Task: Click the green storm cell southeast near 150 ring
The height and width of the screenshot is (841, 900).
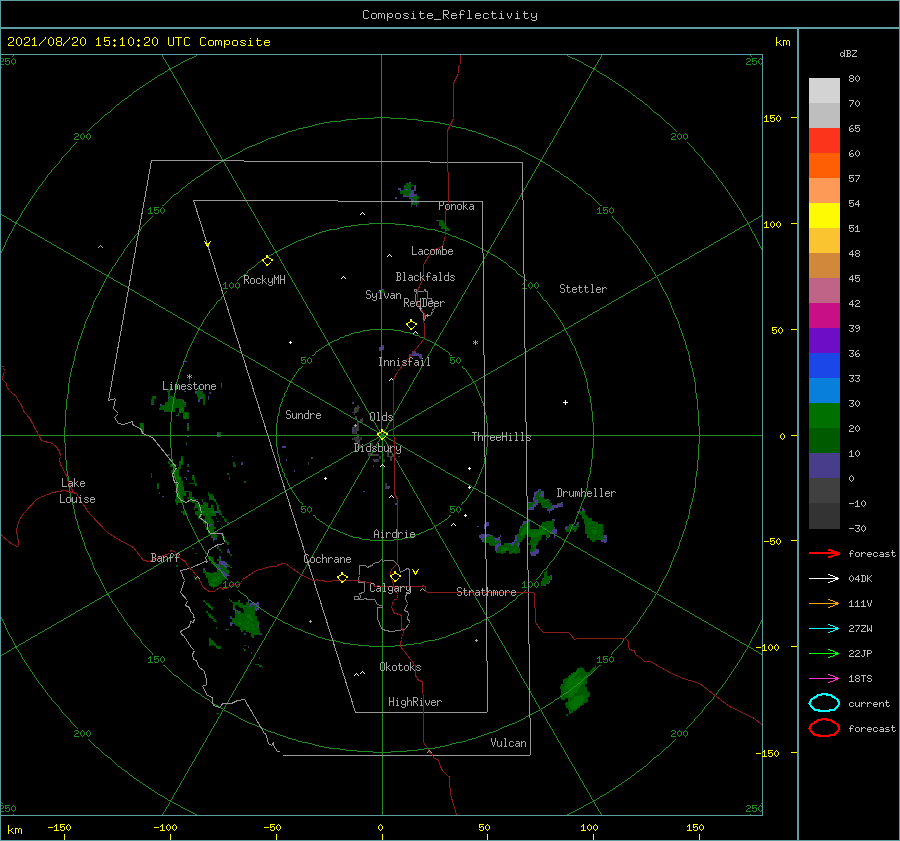Action: pos(576,689)
